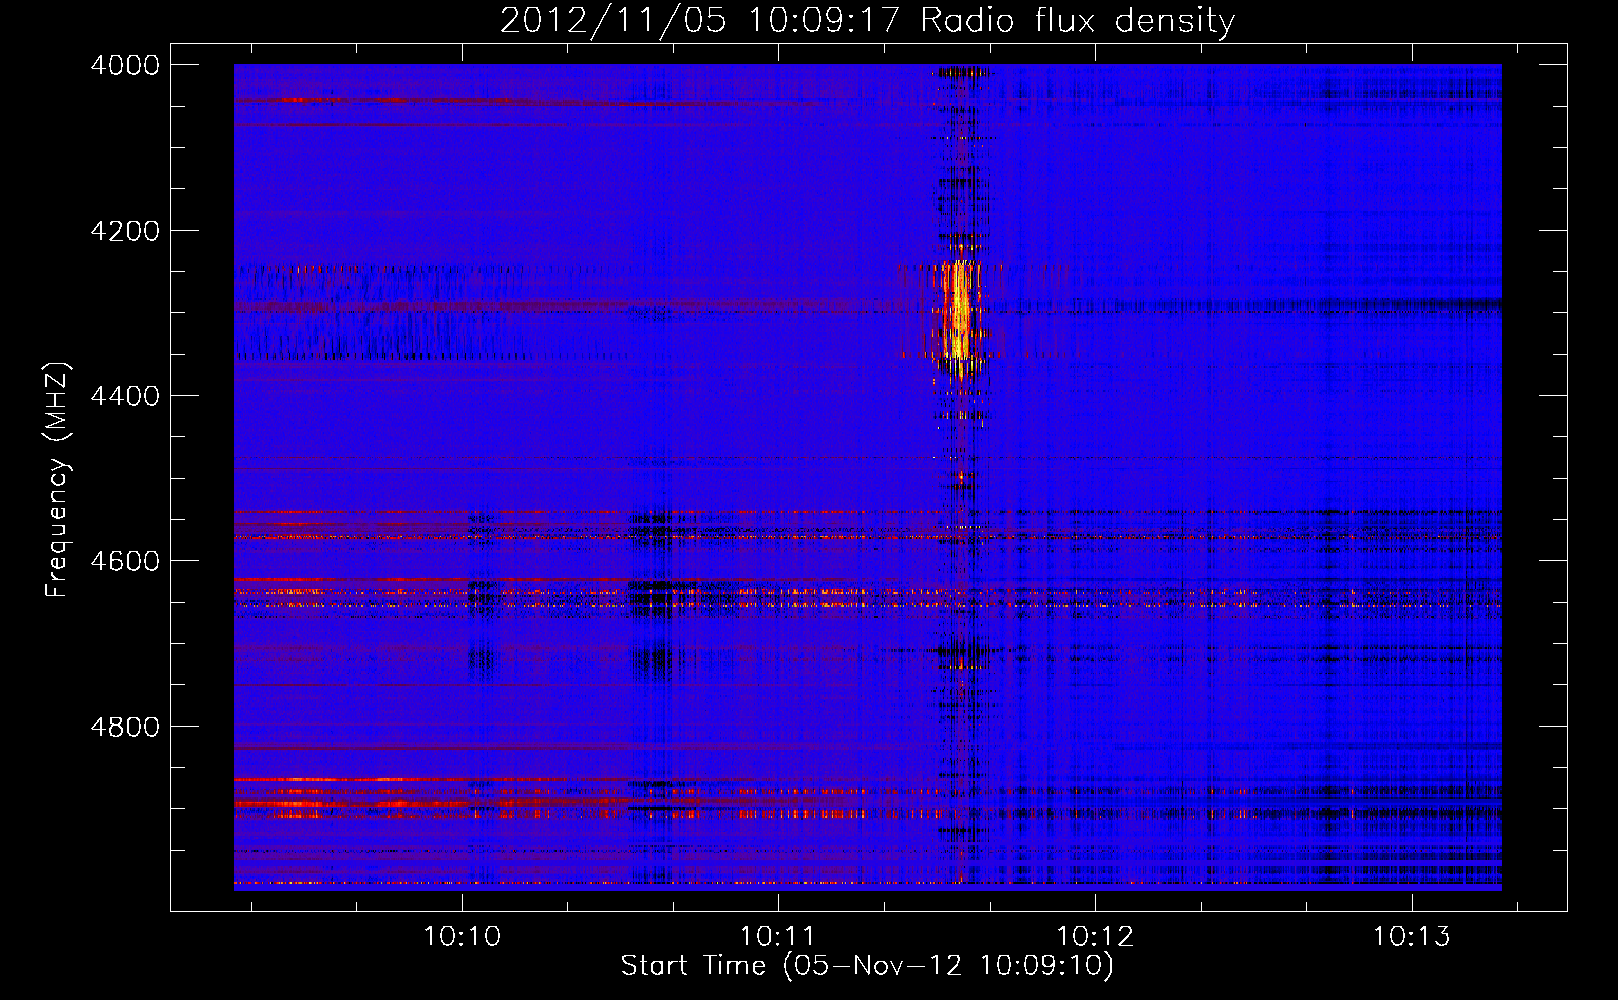This screenshot has height=1000, width=1618.
Task: Click the plot title '2012/11/05 10:09:17 Radio flux density'
Action: coord(867,20)
